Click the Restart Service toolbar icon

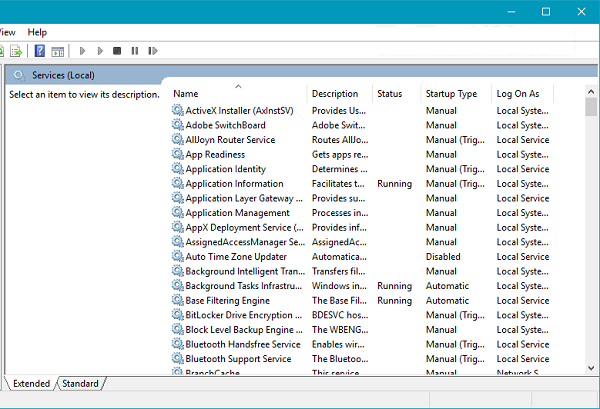(151, 50)
